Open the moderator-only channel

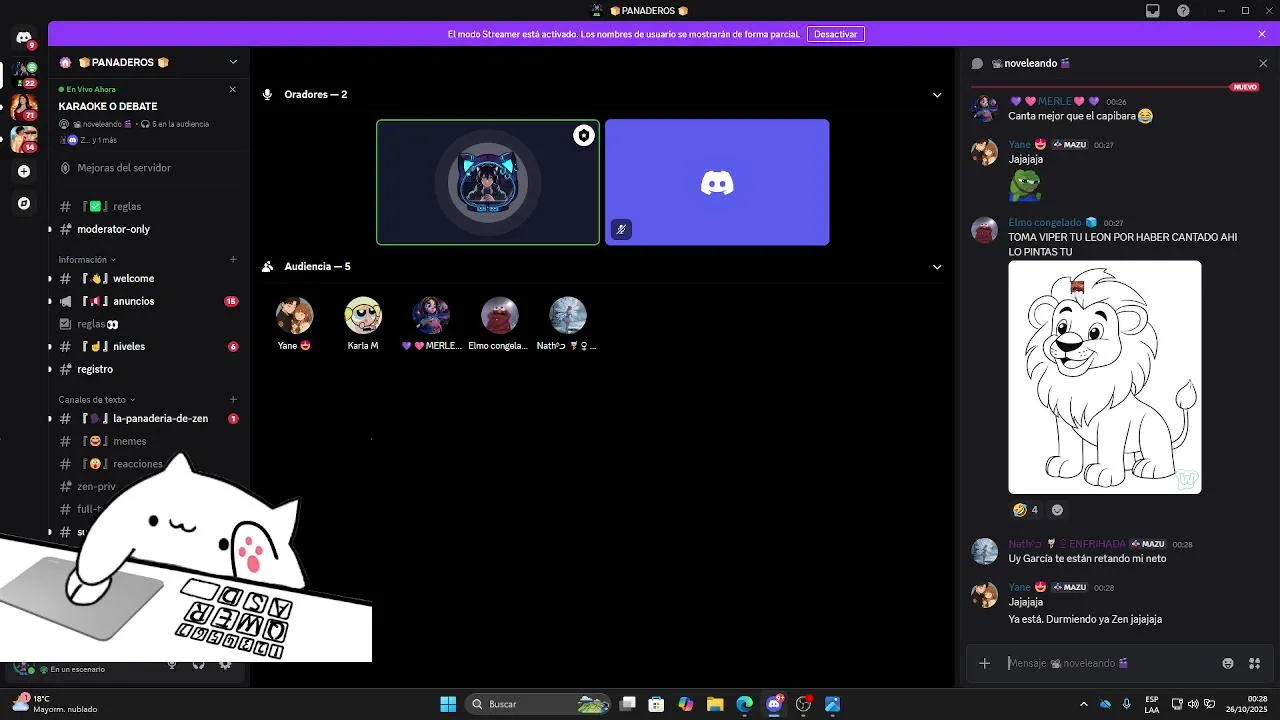point(113,229)
